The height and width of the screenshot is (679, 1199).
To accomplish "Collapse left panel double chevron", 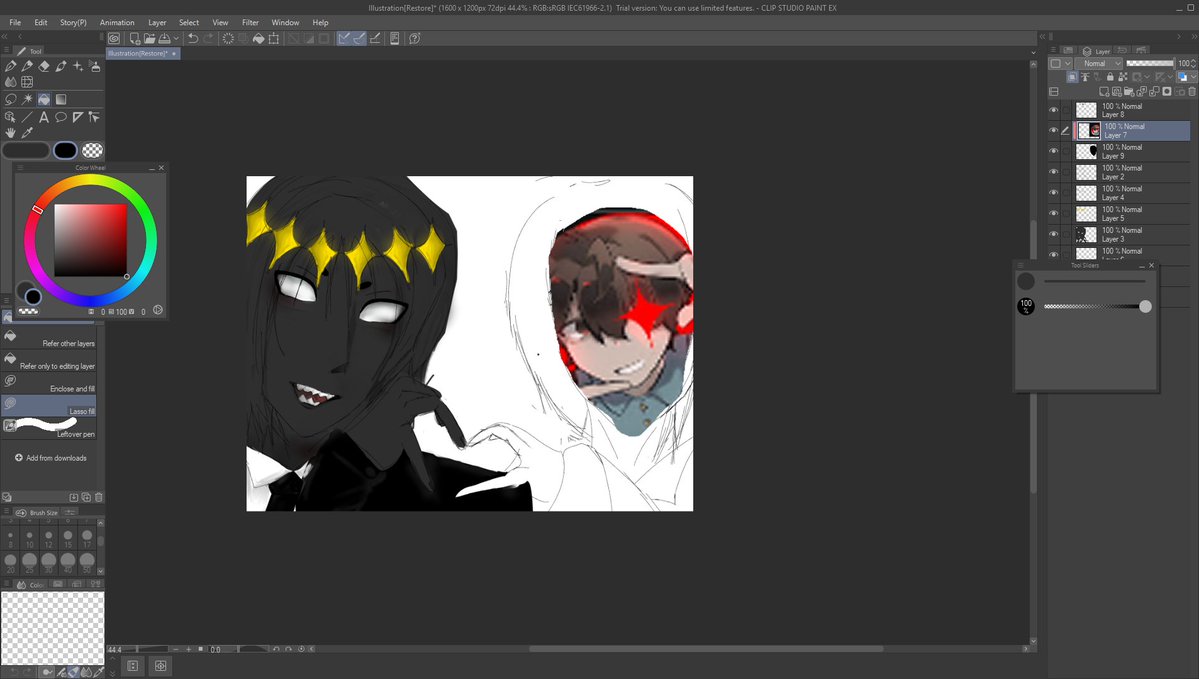I will [5, 37].
